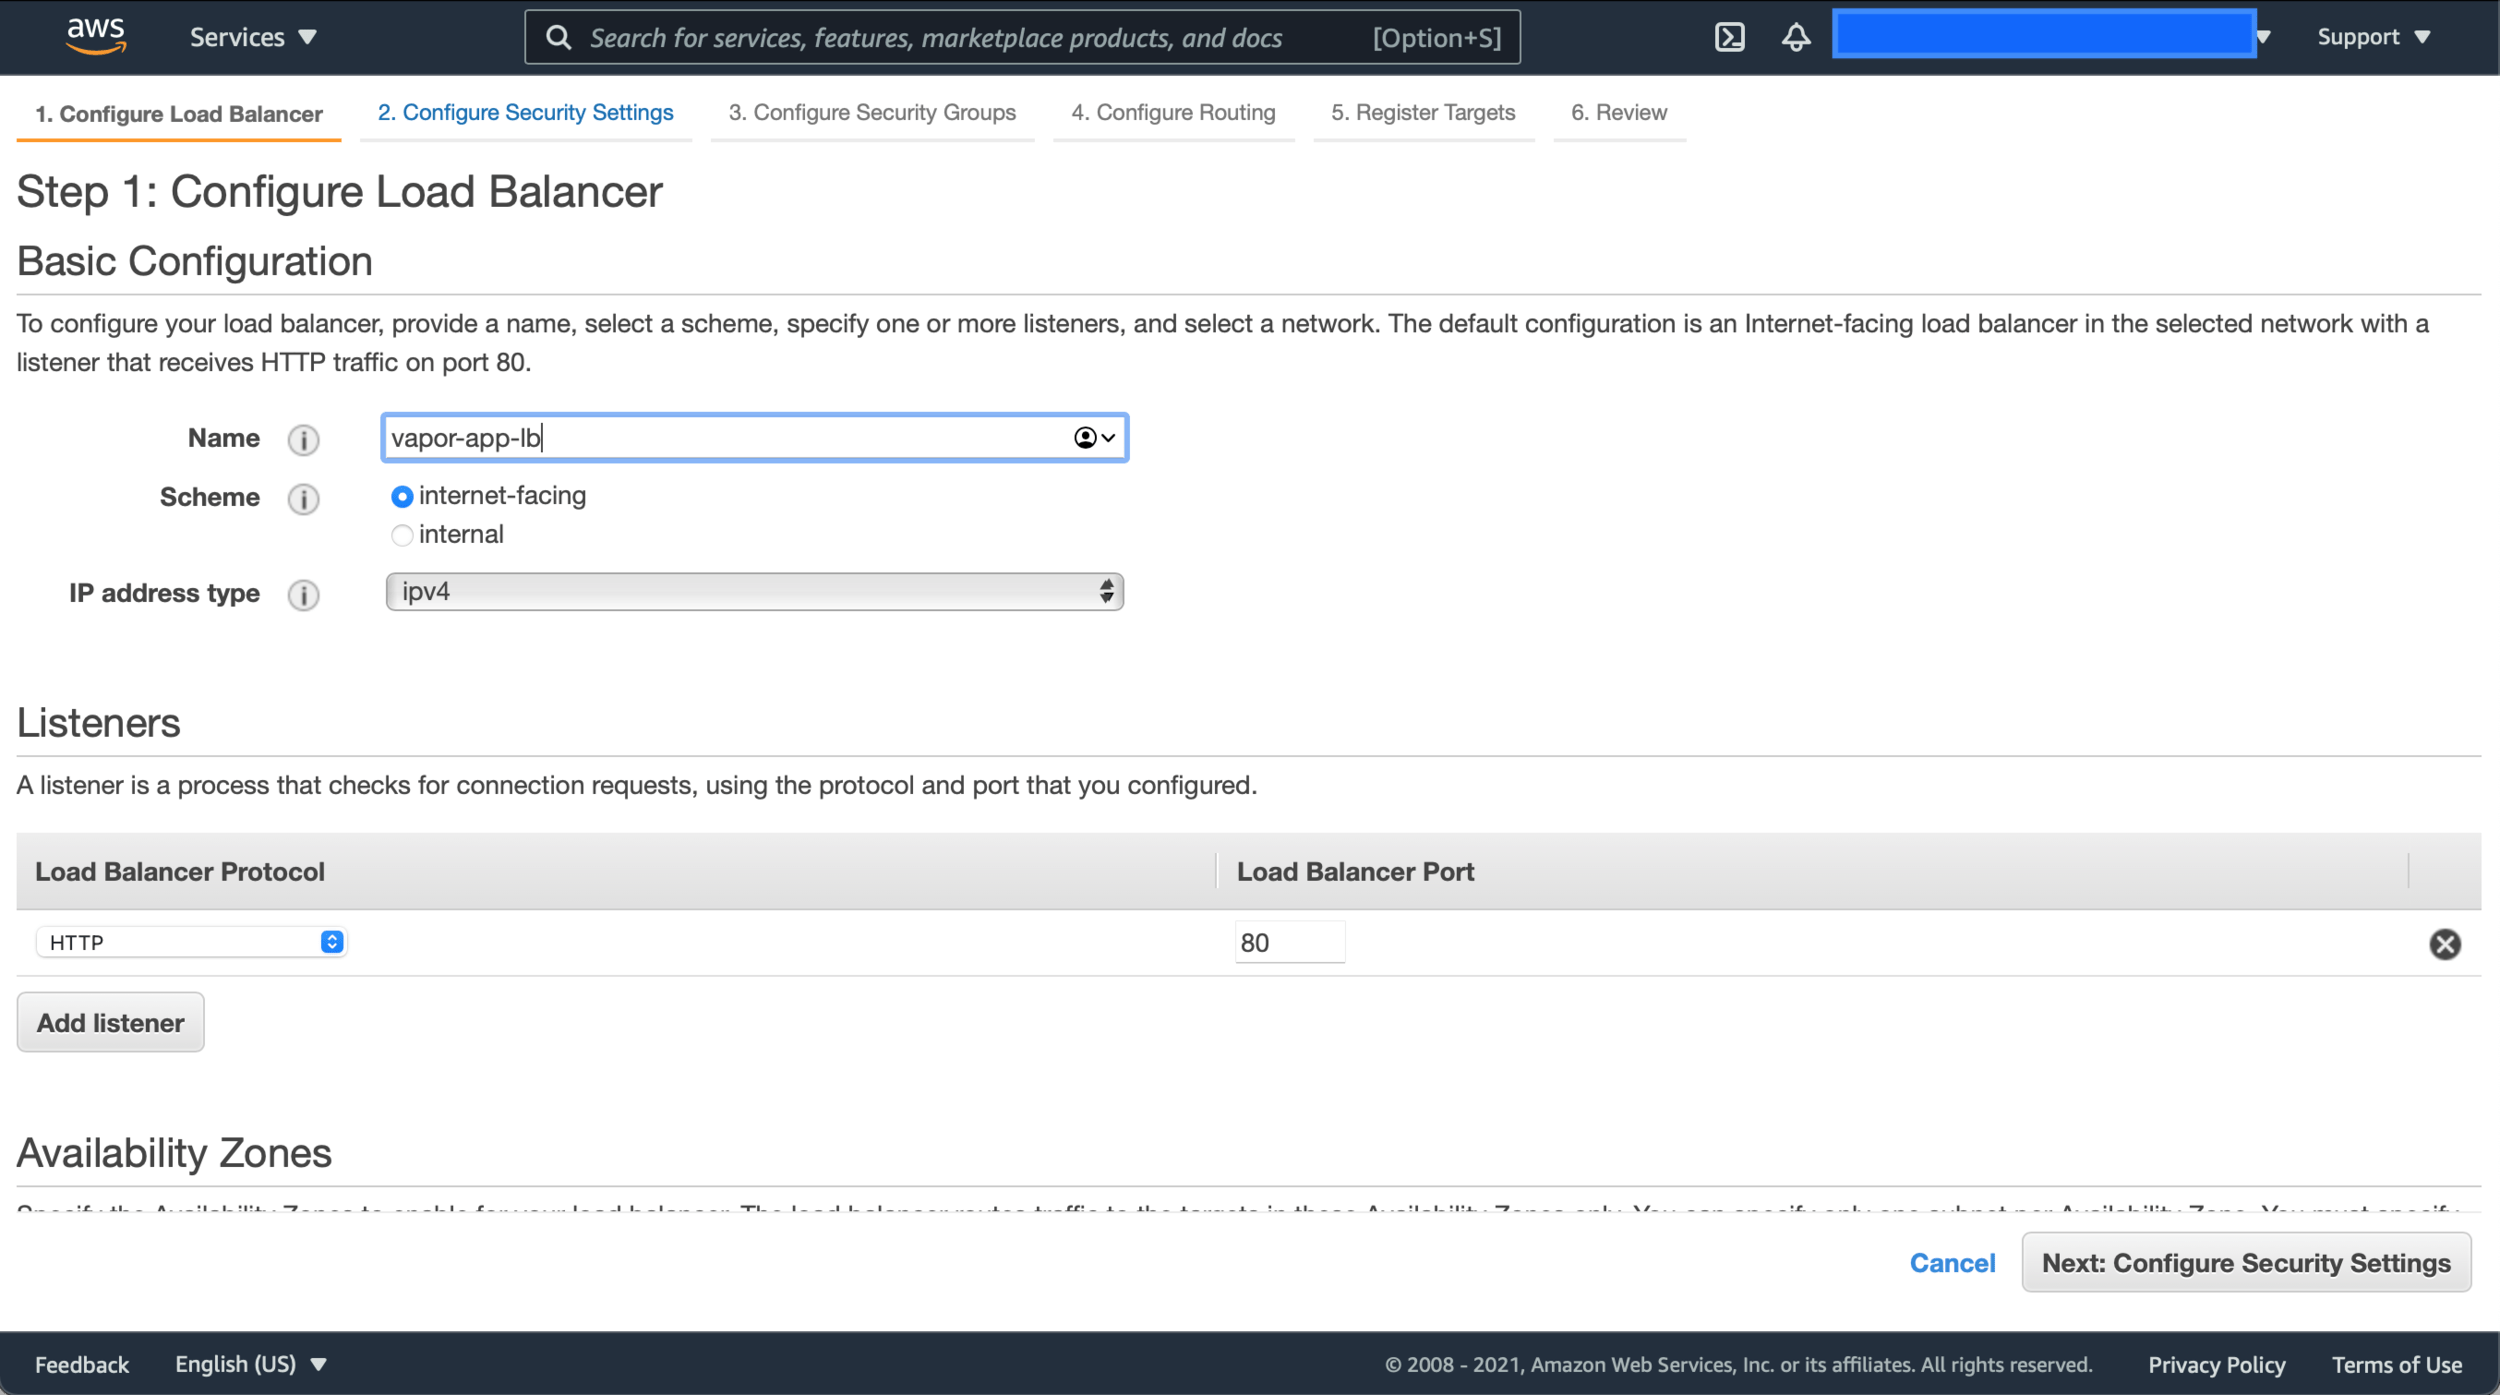Screen dimensions: 2500x1395
Task: Select the internal scheme radio button
Action: coord(402,536)
